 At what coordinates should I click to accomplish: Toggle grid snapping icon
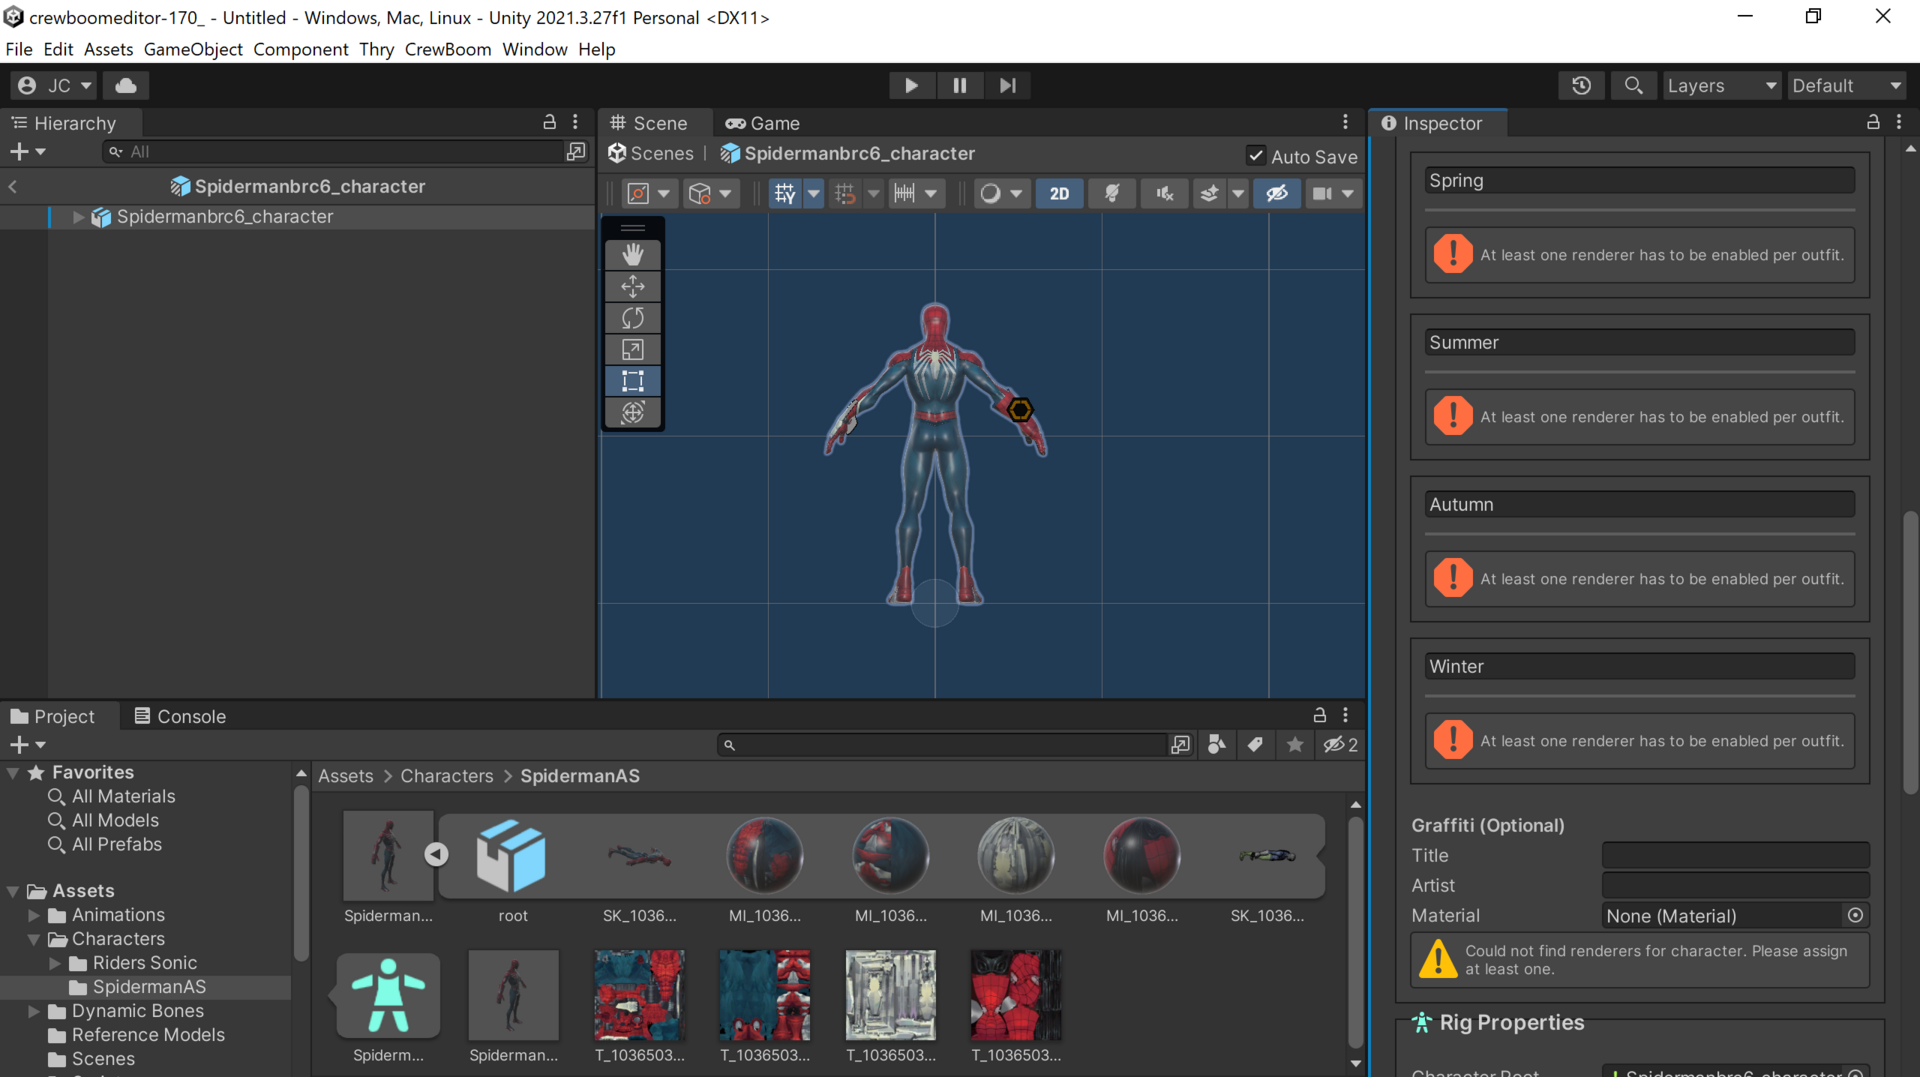click(x=845, y=193)
